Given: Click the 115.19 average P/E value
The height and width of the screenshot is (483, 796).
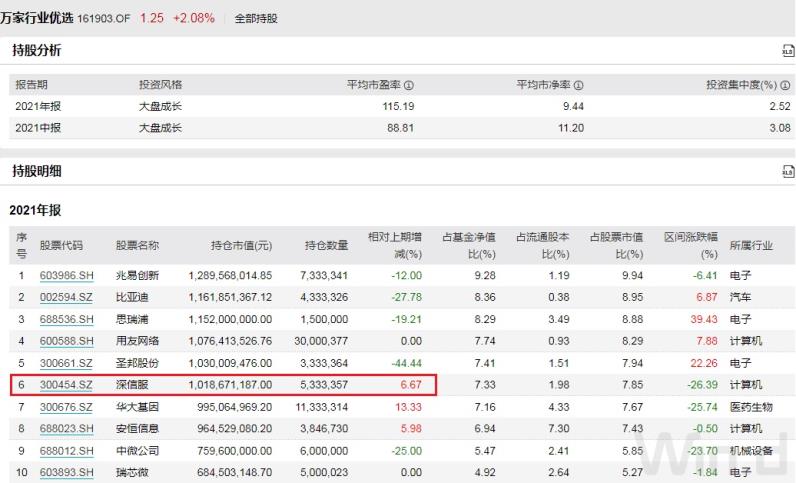Looking at the screenshot, I should pyautogui.click(x=399, y=107).
